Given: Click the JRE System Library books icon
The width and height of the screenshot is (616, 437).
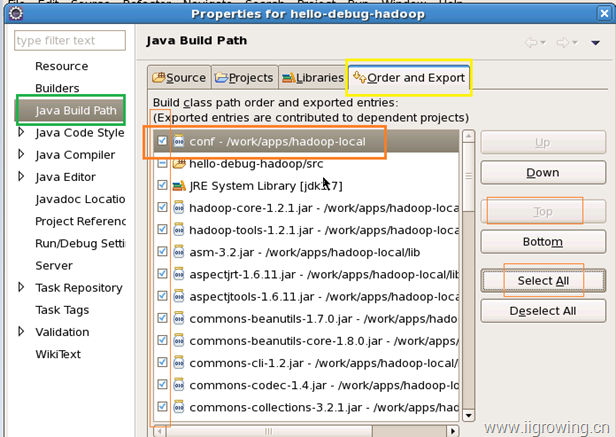Looking at the screenshot, I should [x=179, y=185].
